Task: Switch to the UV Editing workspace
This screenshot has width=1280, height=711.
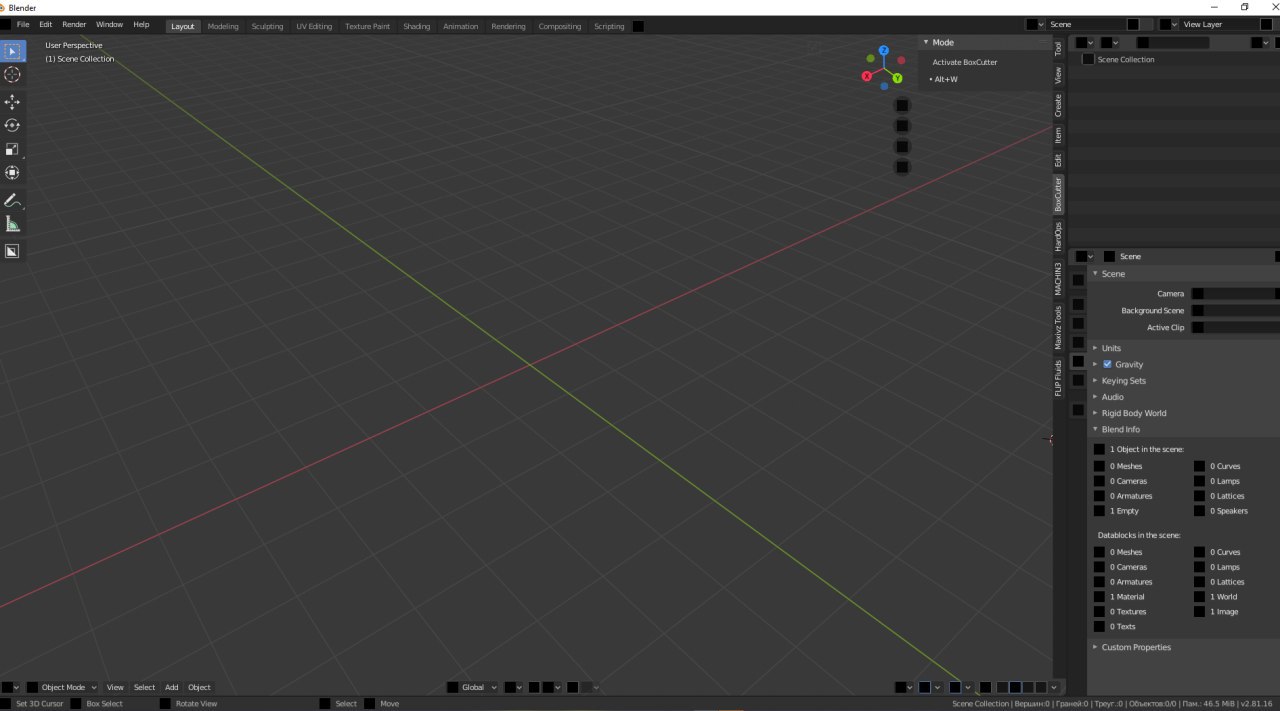Action: (x=314, y=26)
